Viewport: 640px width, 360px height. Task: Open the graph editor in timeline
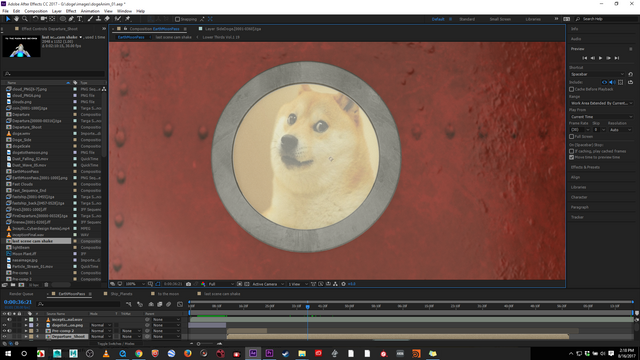[x=180, y=304]
